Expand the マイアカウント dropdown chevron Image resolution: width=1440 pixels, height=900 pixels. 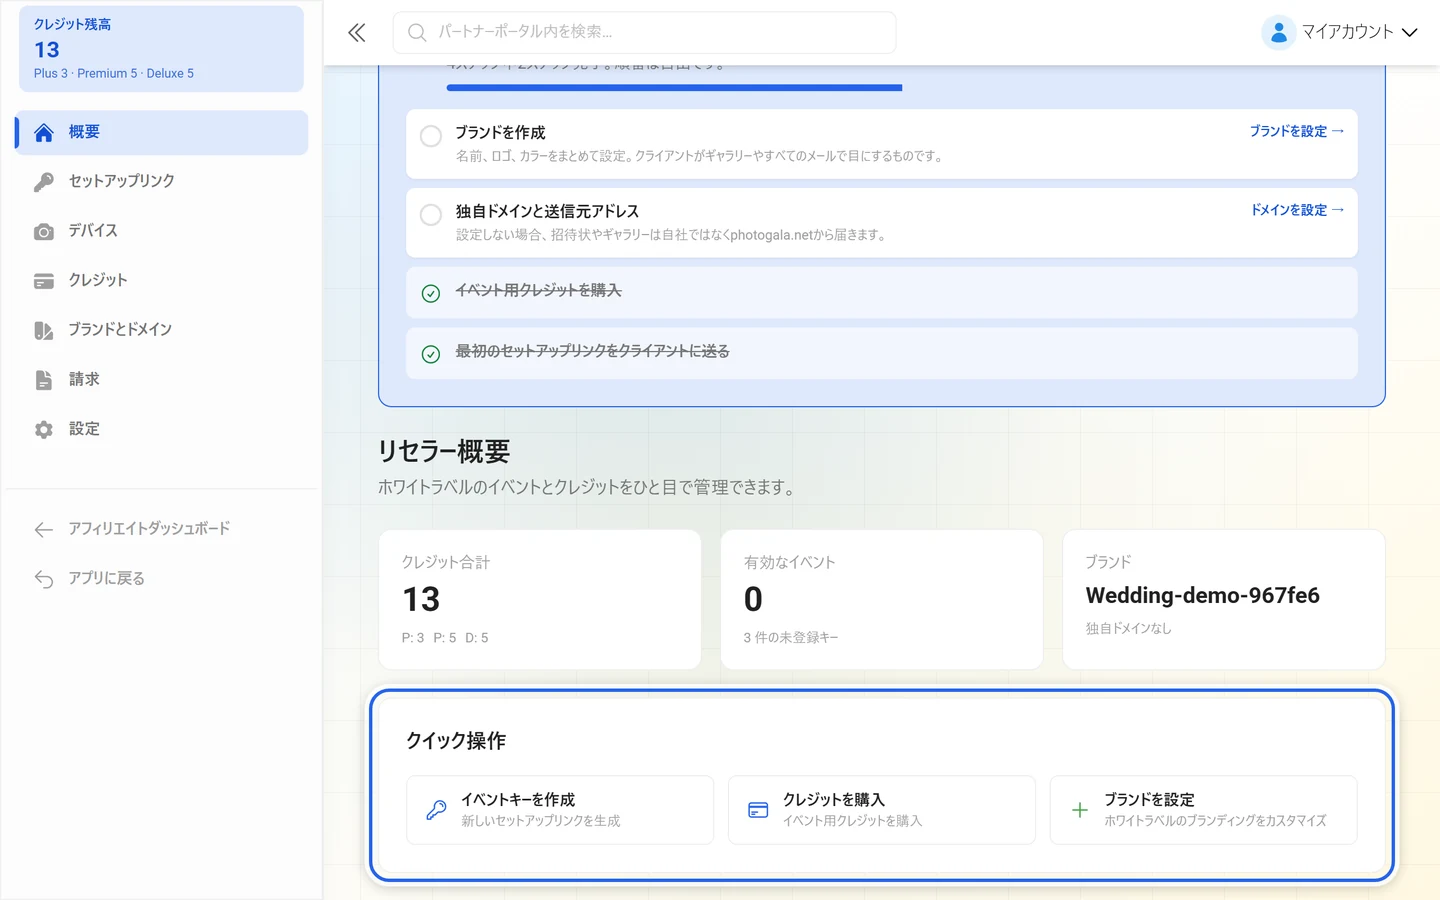1410,33
